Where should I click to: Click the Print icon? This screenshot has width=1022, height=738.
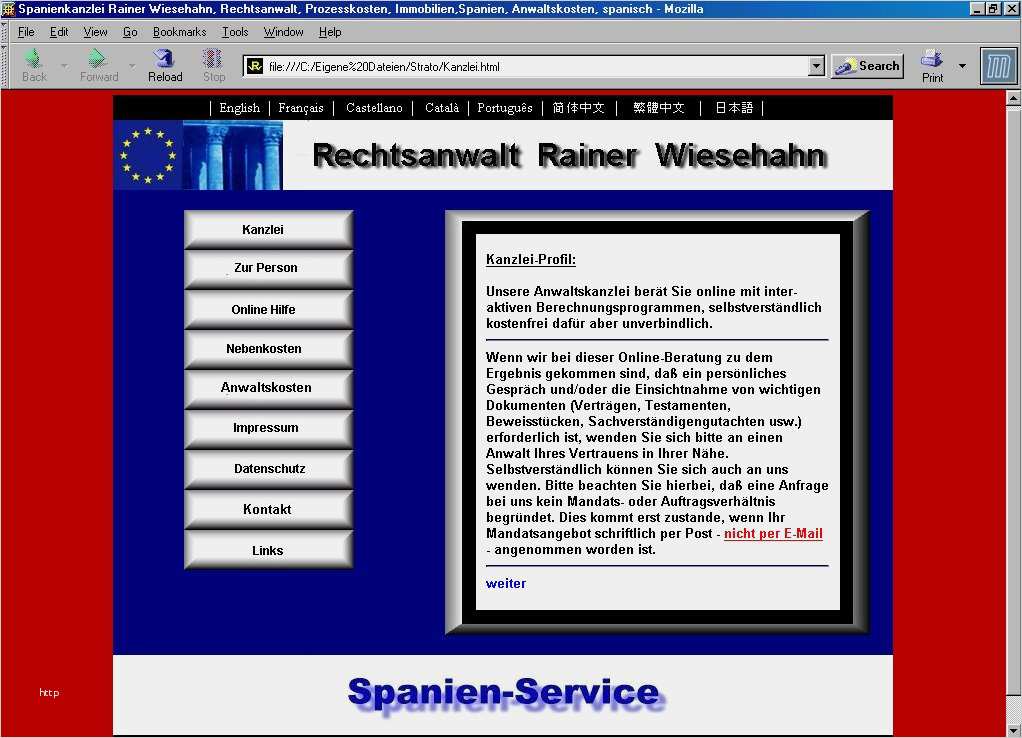coord(932,59)
